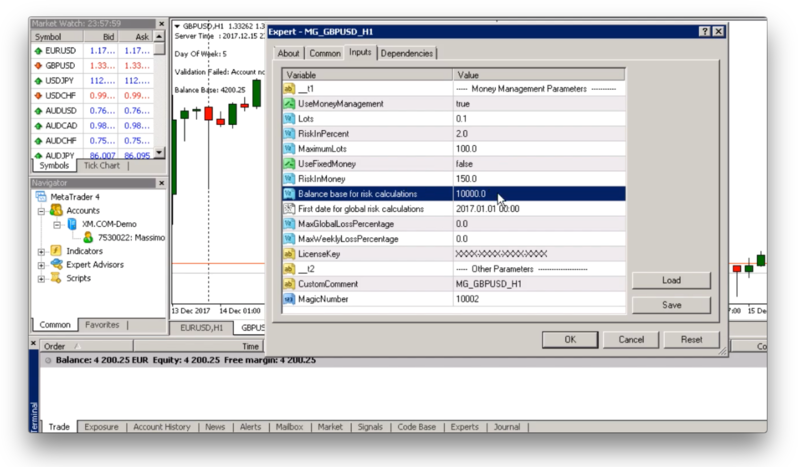Collapse the Accounts node in Navigator
This screenshot has width=800, height=467.
[x=41, y=211]
